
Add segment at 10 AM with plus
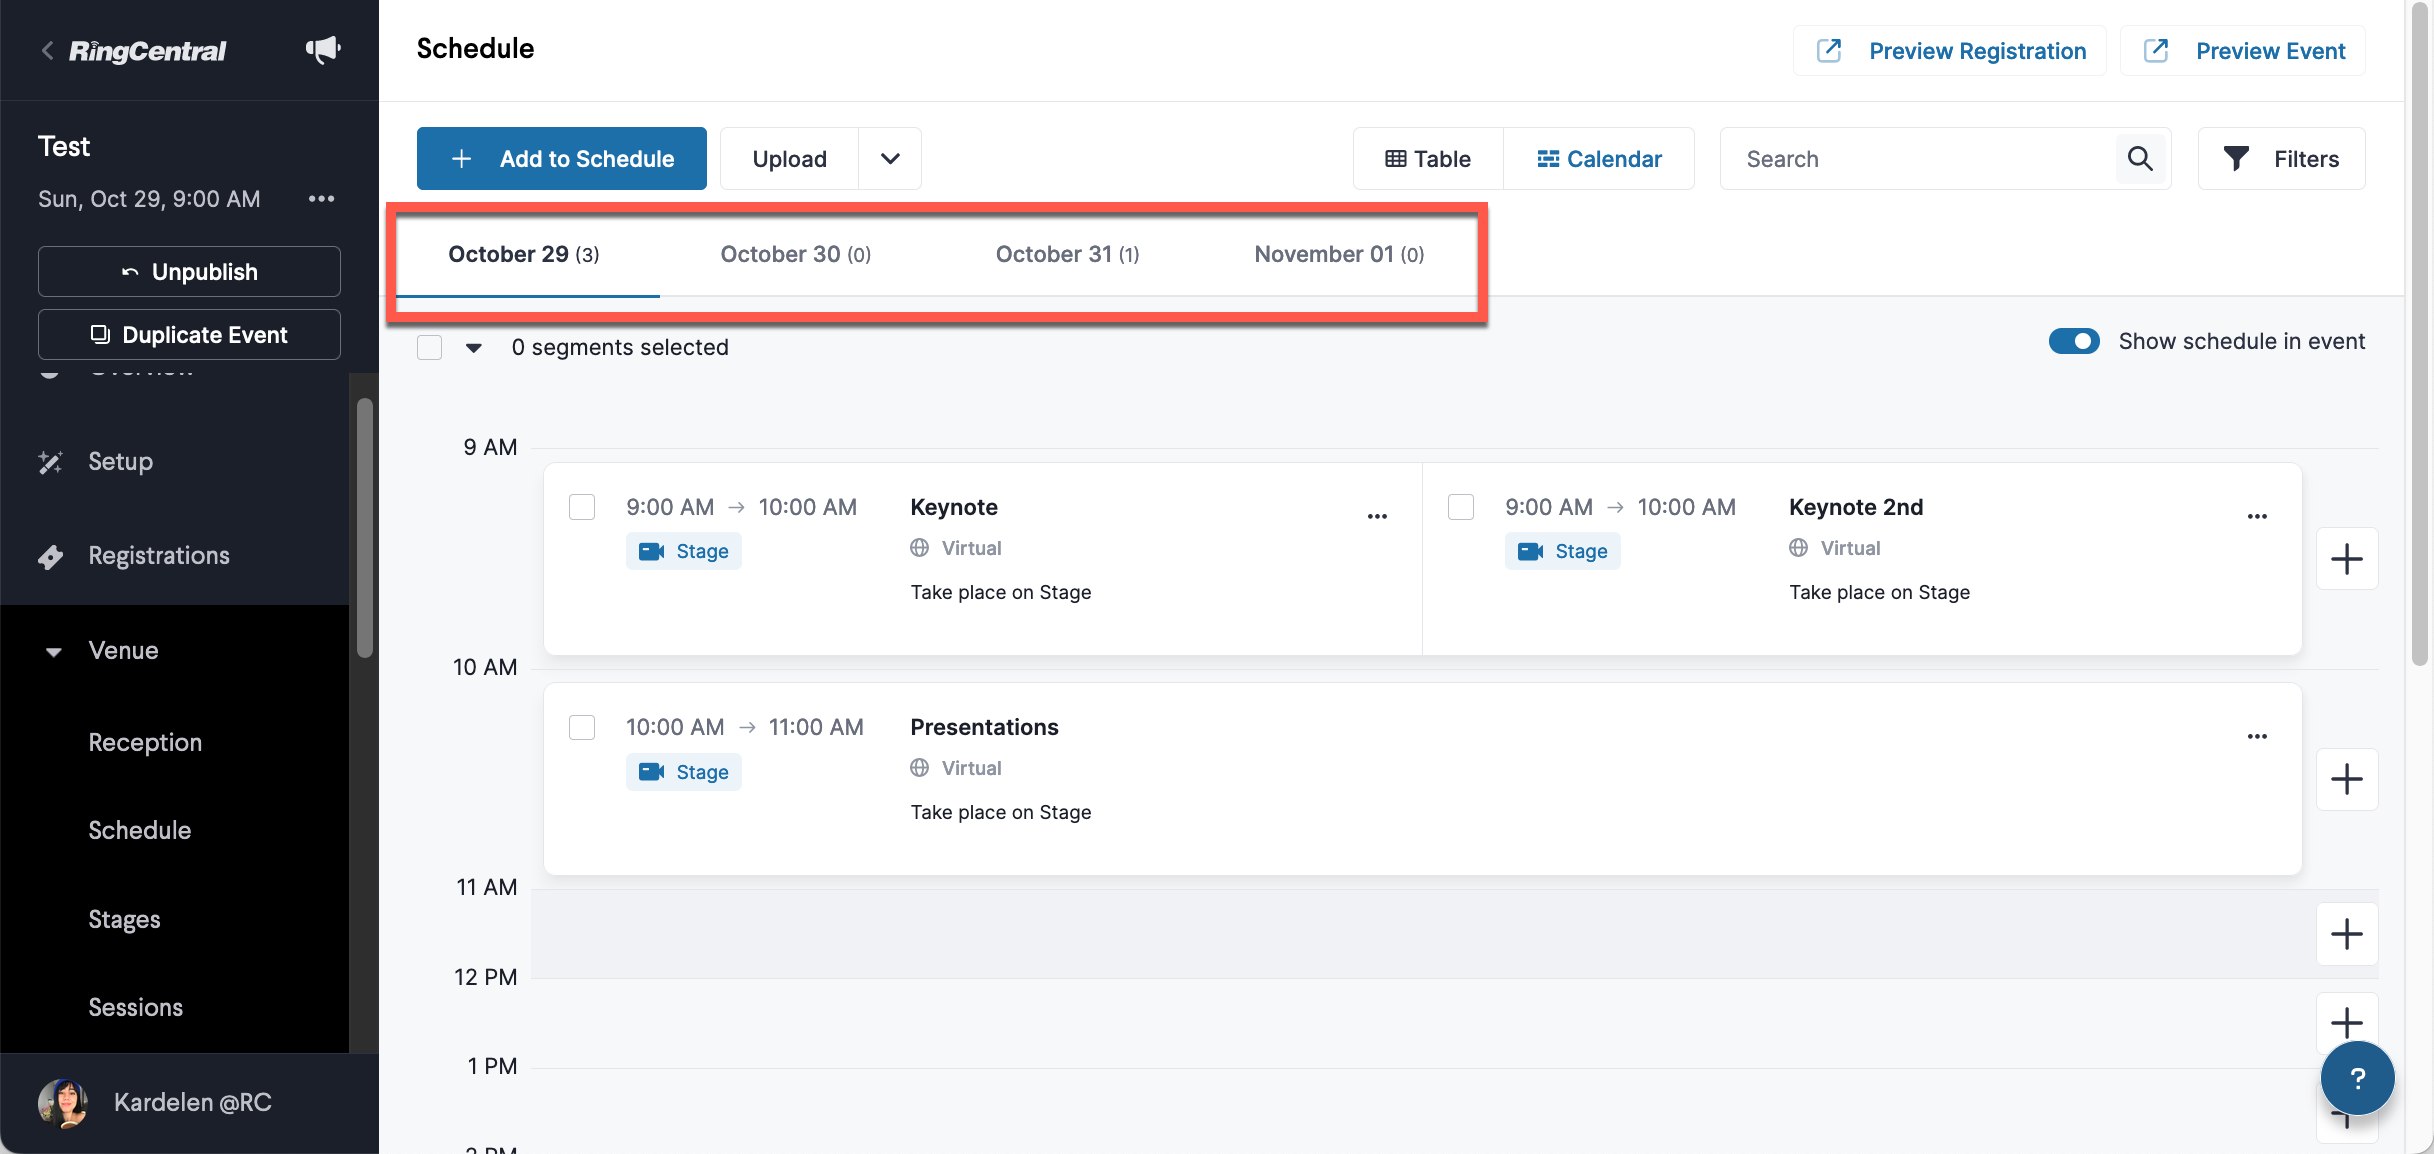2347,779
